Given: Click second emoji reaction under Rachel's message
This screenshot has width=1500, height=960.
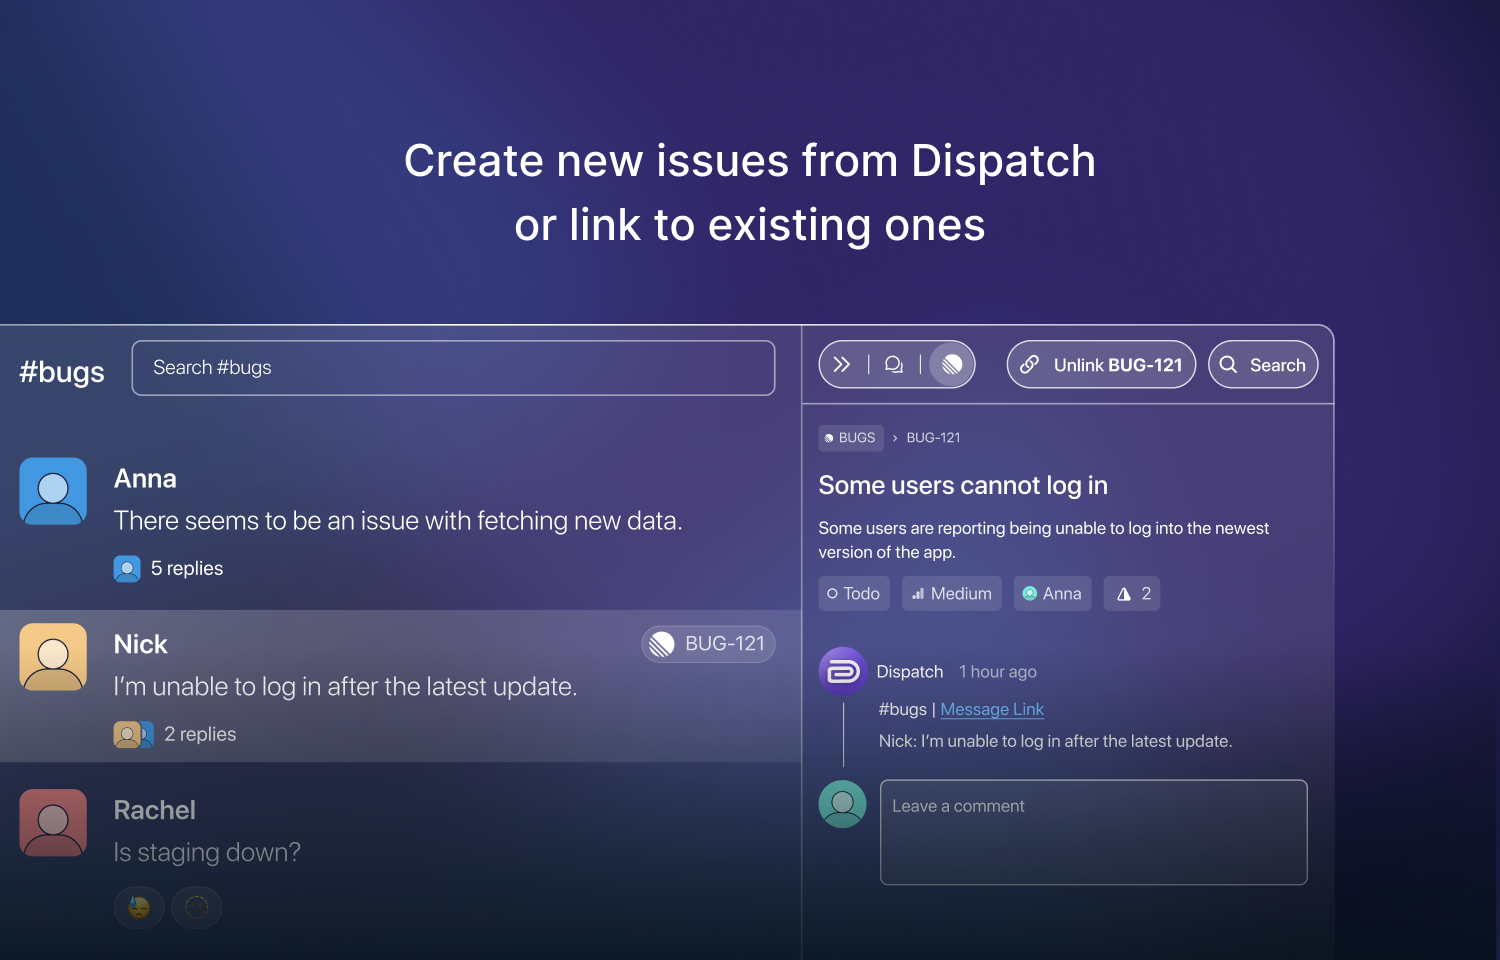Looking at the screenshot, I should [197, 907].
